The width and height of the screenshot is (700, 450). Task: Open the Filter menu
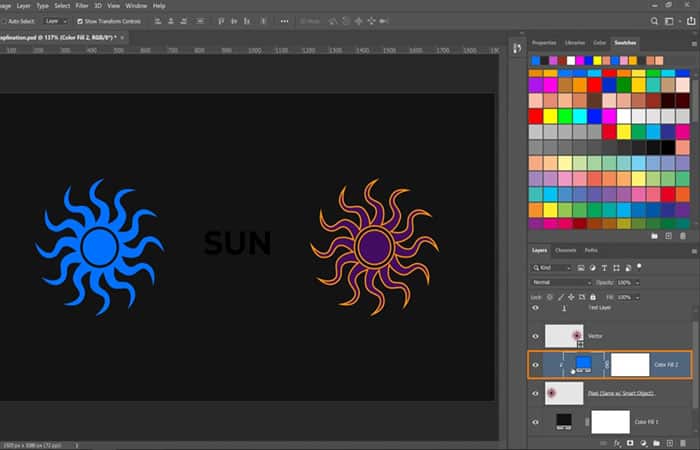pos(81,6)
